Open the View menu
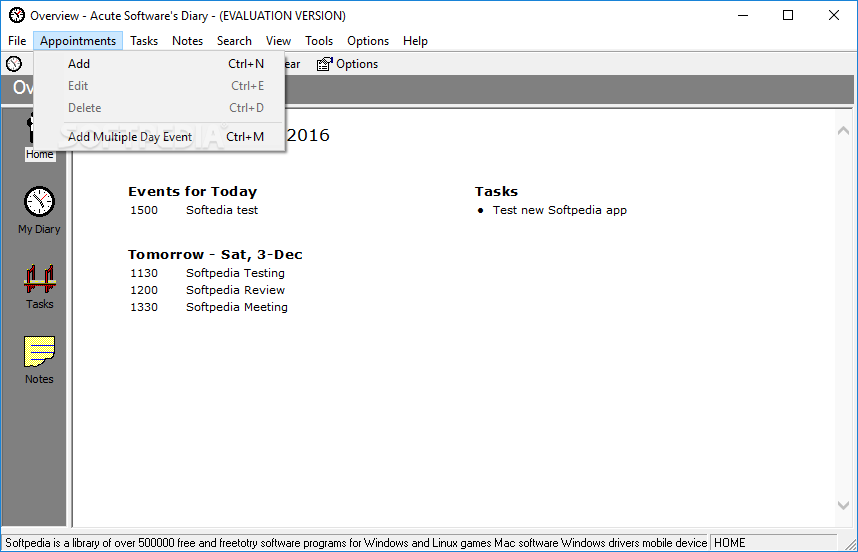The height and width of the screenshot is (552, 858). (278, 41)
